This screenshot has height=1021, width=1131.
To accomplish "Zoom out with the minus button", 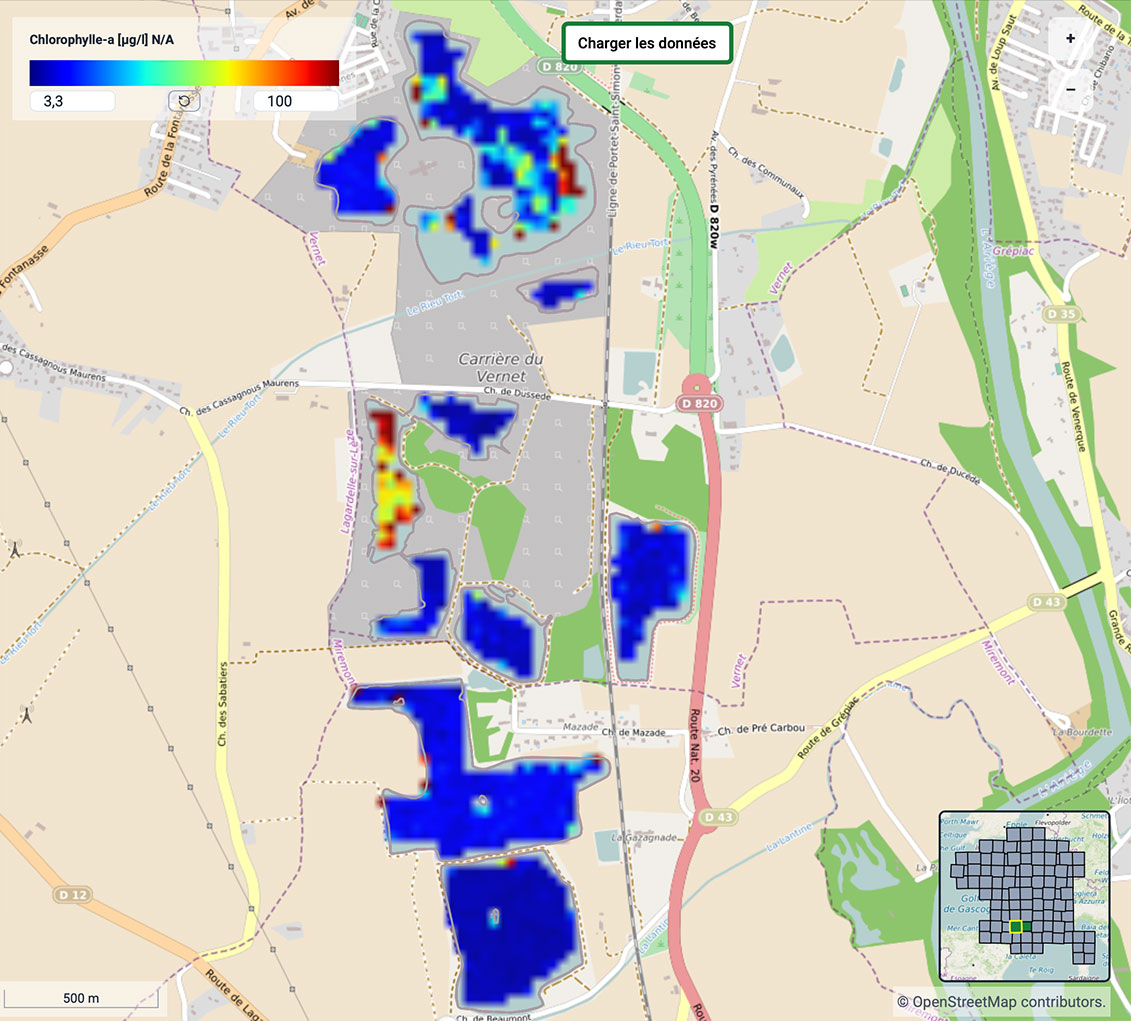I will point(1070,88).
